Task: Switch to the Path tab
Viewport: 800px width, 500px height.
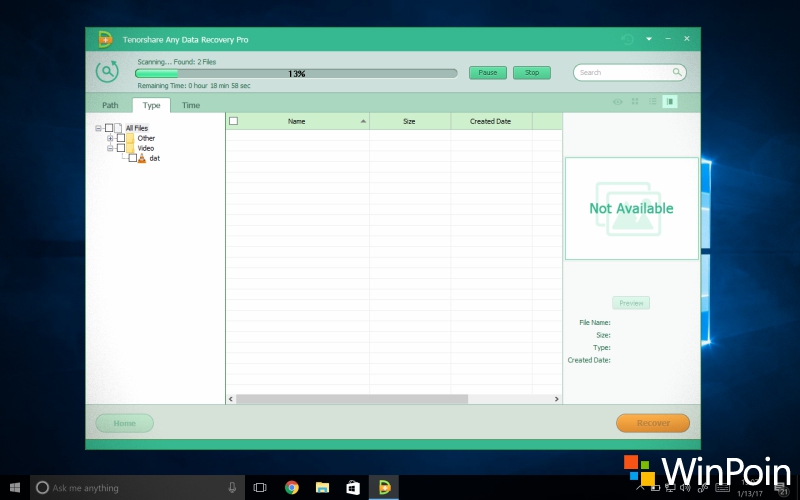Action: pos(110,105)
